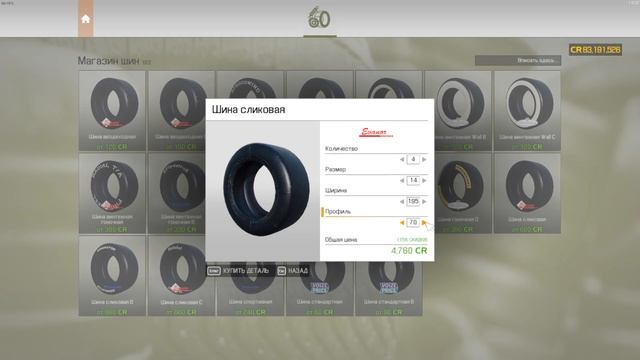
Task: Click the Купить деталь button
Action: (x=238, y=271)
